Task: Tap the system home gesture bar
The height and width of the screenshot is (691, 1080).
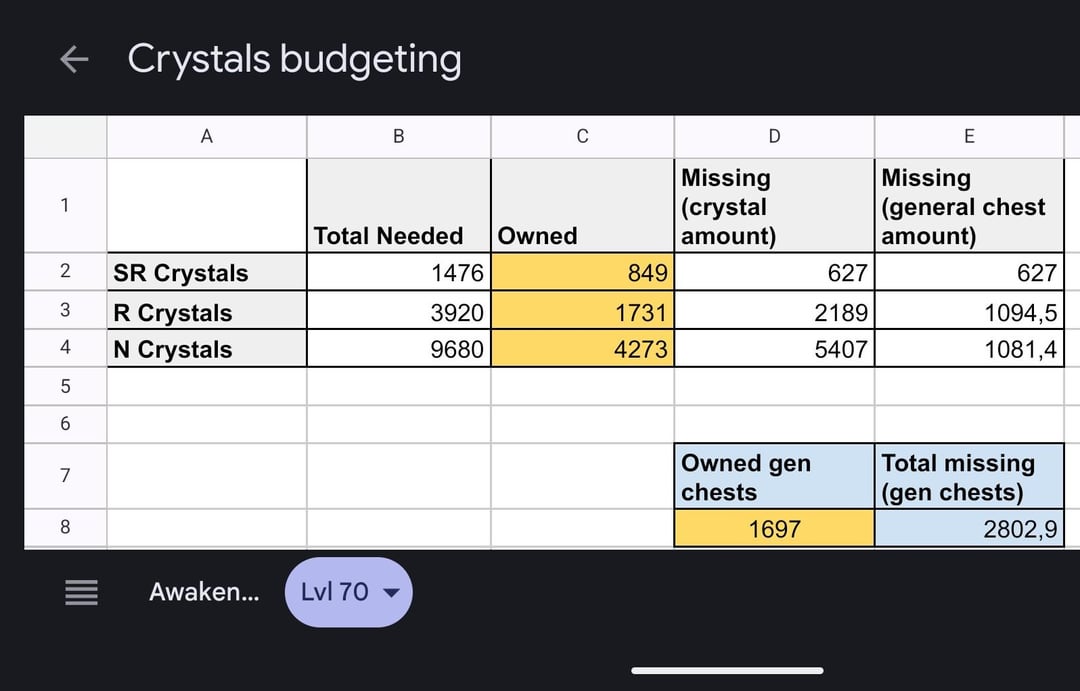Action: 727,670
